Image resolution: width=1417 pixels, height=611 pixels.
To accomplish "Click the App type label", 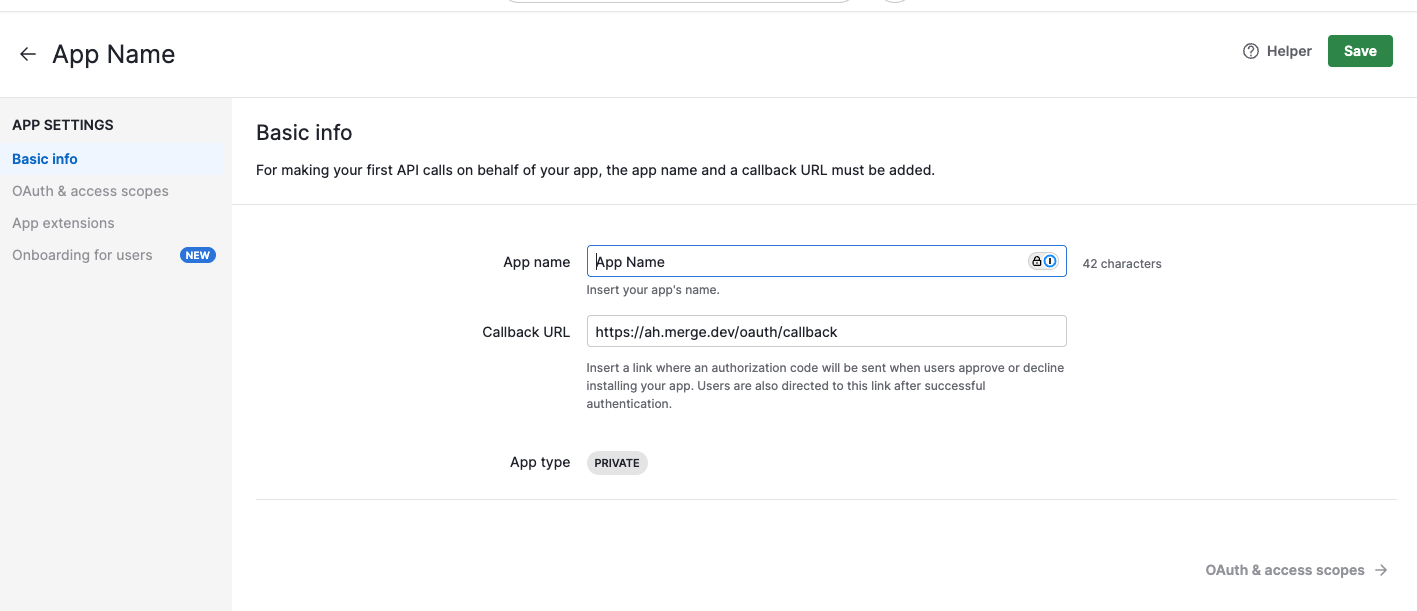I will click(540, 462).
